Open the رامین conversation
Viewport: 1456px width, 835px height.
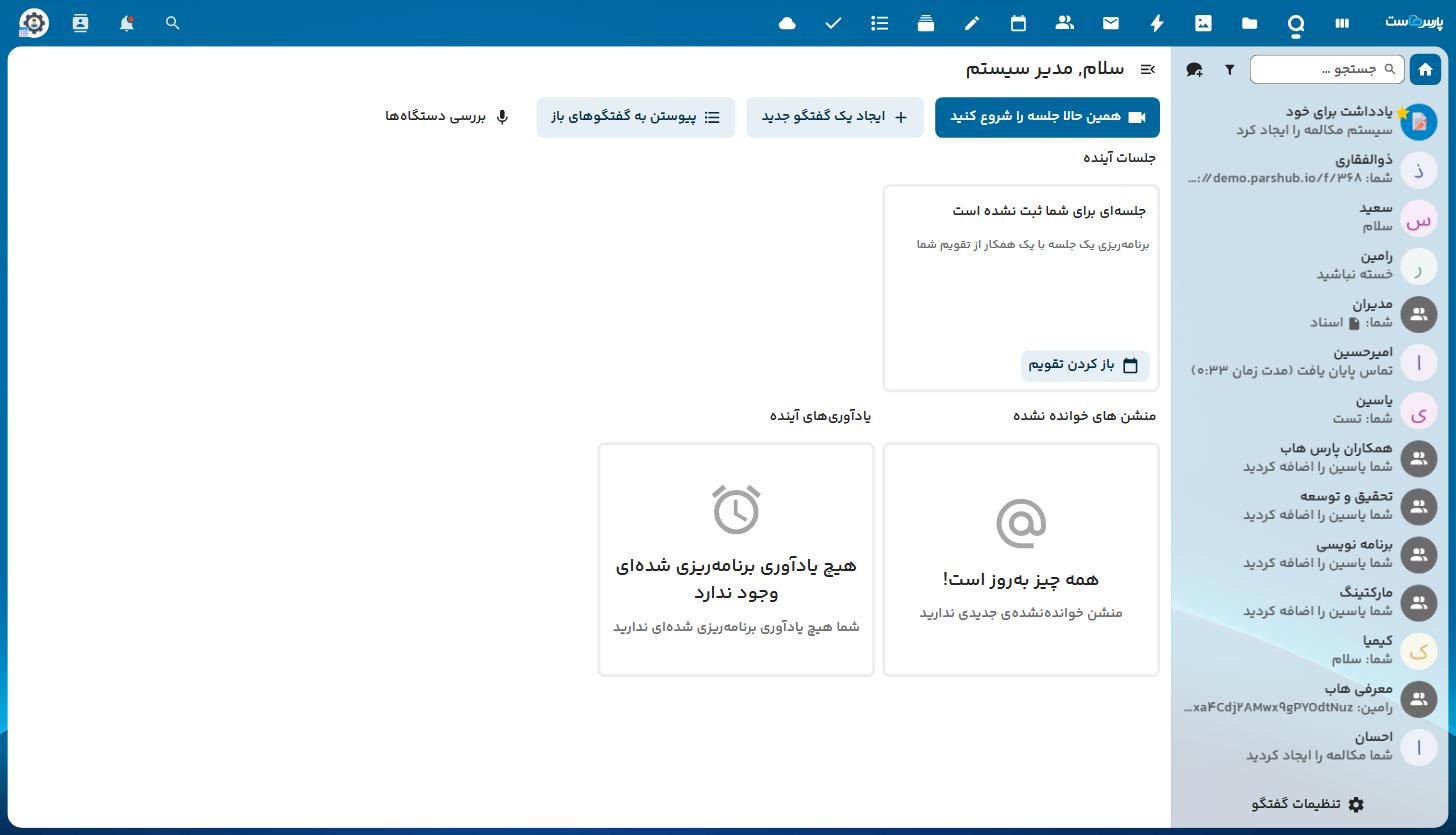pyautogui.click(x=1310, y=266)
